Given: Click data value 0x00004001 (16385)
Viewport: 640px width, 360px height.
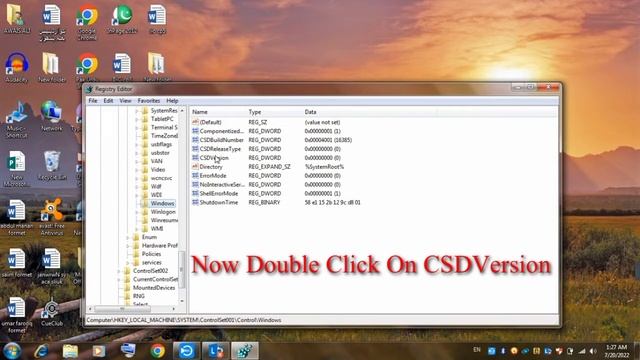Looking at the screenshot, I should (x=328, y=140).
